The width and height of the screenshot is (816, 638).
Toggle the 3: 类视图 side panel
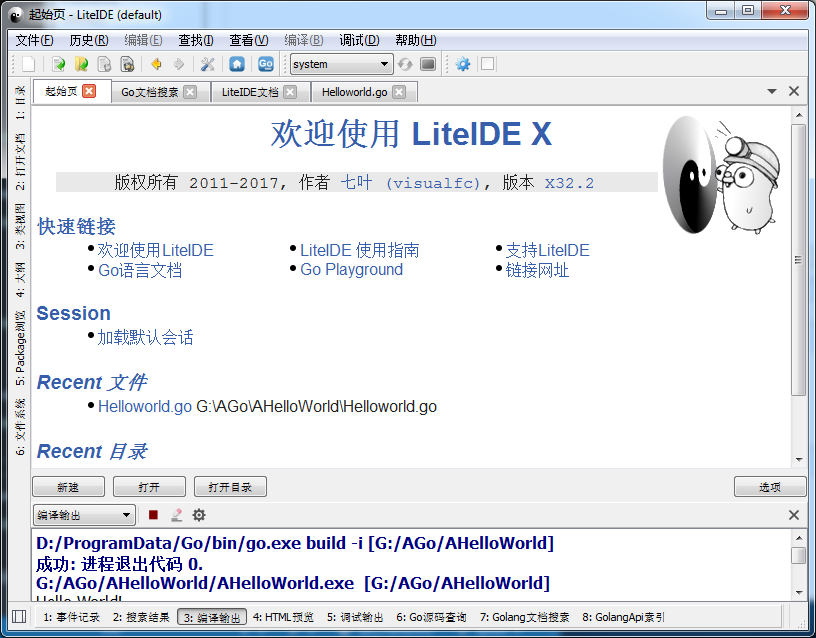tap(20, 226)
